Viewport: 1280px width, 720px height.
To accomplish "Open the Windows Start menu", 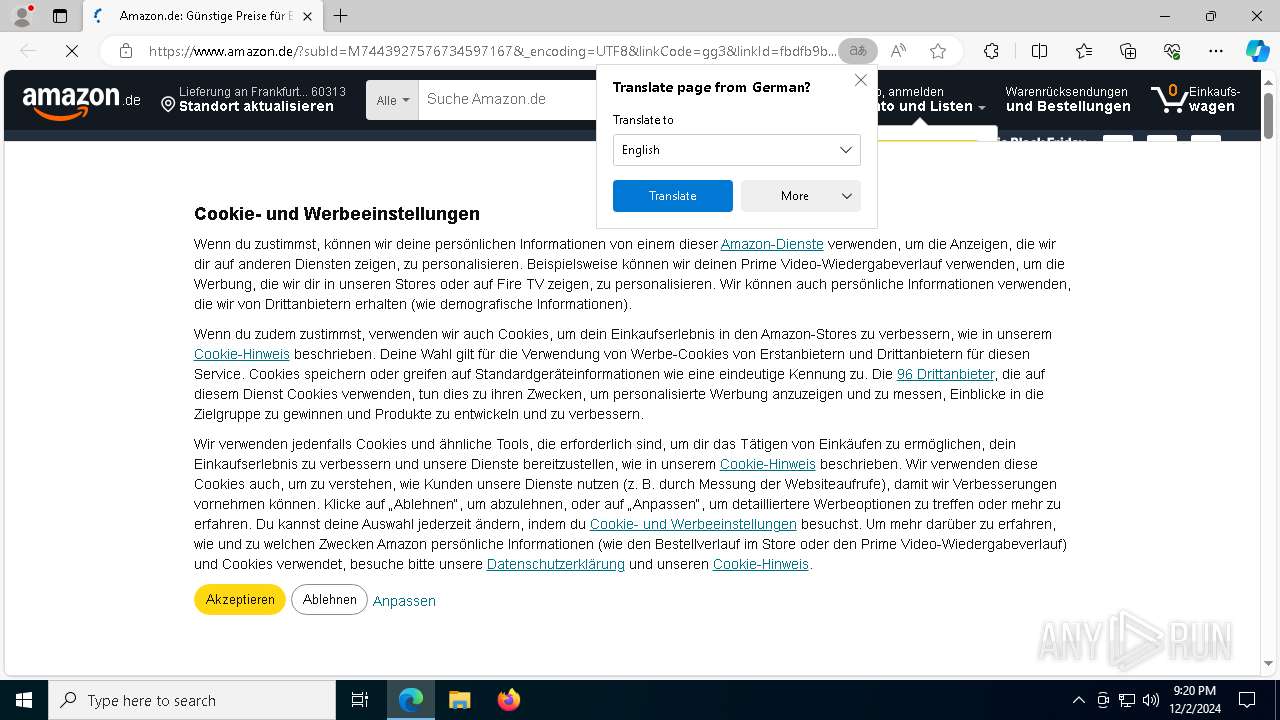I will pos(24,700).
